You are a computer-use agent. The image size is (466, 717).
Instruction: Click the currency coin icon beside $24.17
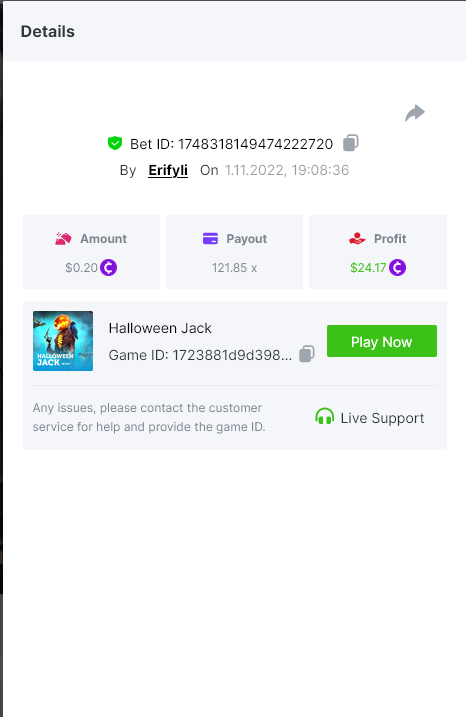tap(397, 267)
